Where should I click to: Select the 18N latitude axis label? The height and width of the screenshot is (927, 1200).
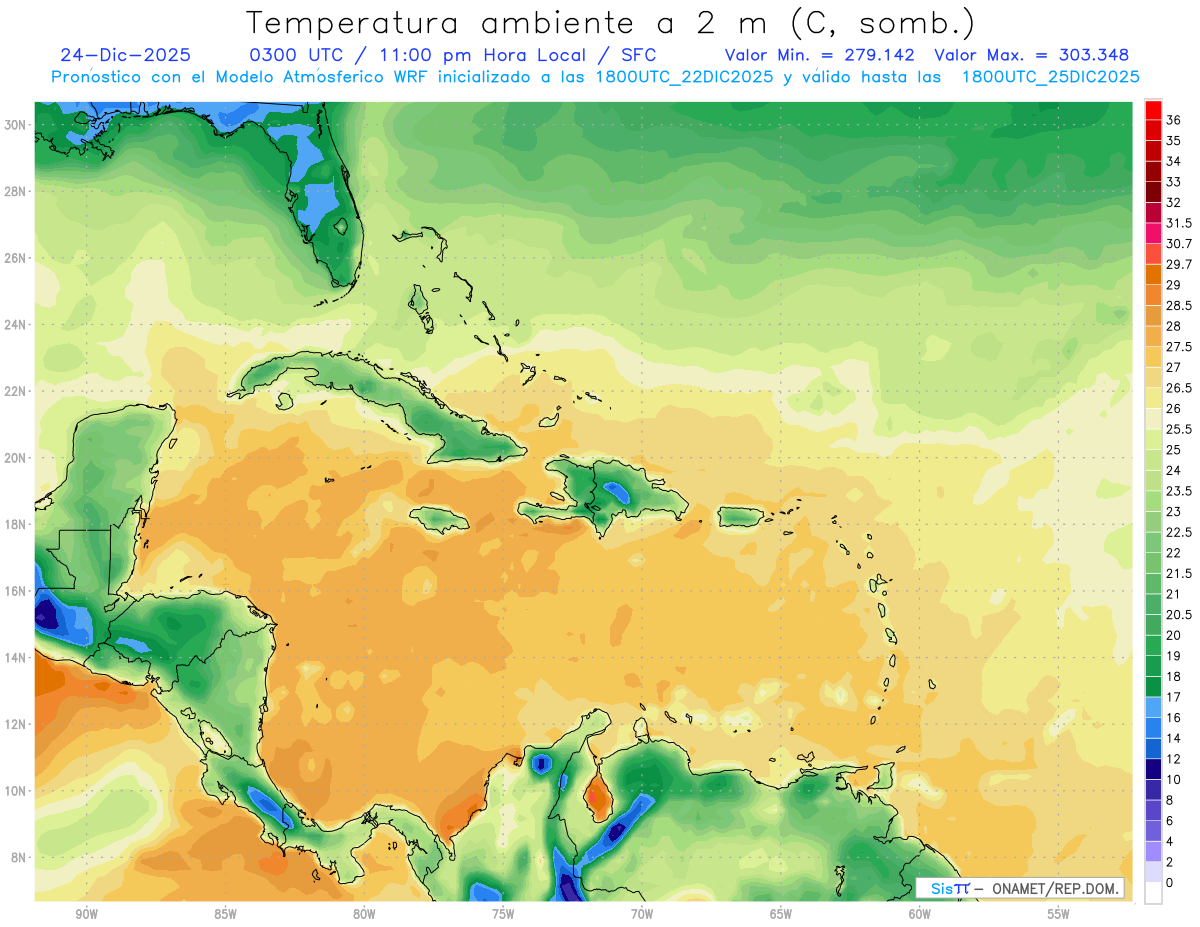coord(15,525)
